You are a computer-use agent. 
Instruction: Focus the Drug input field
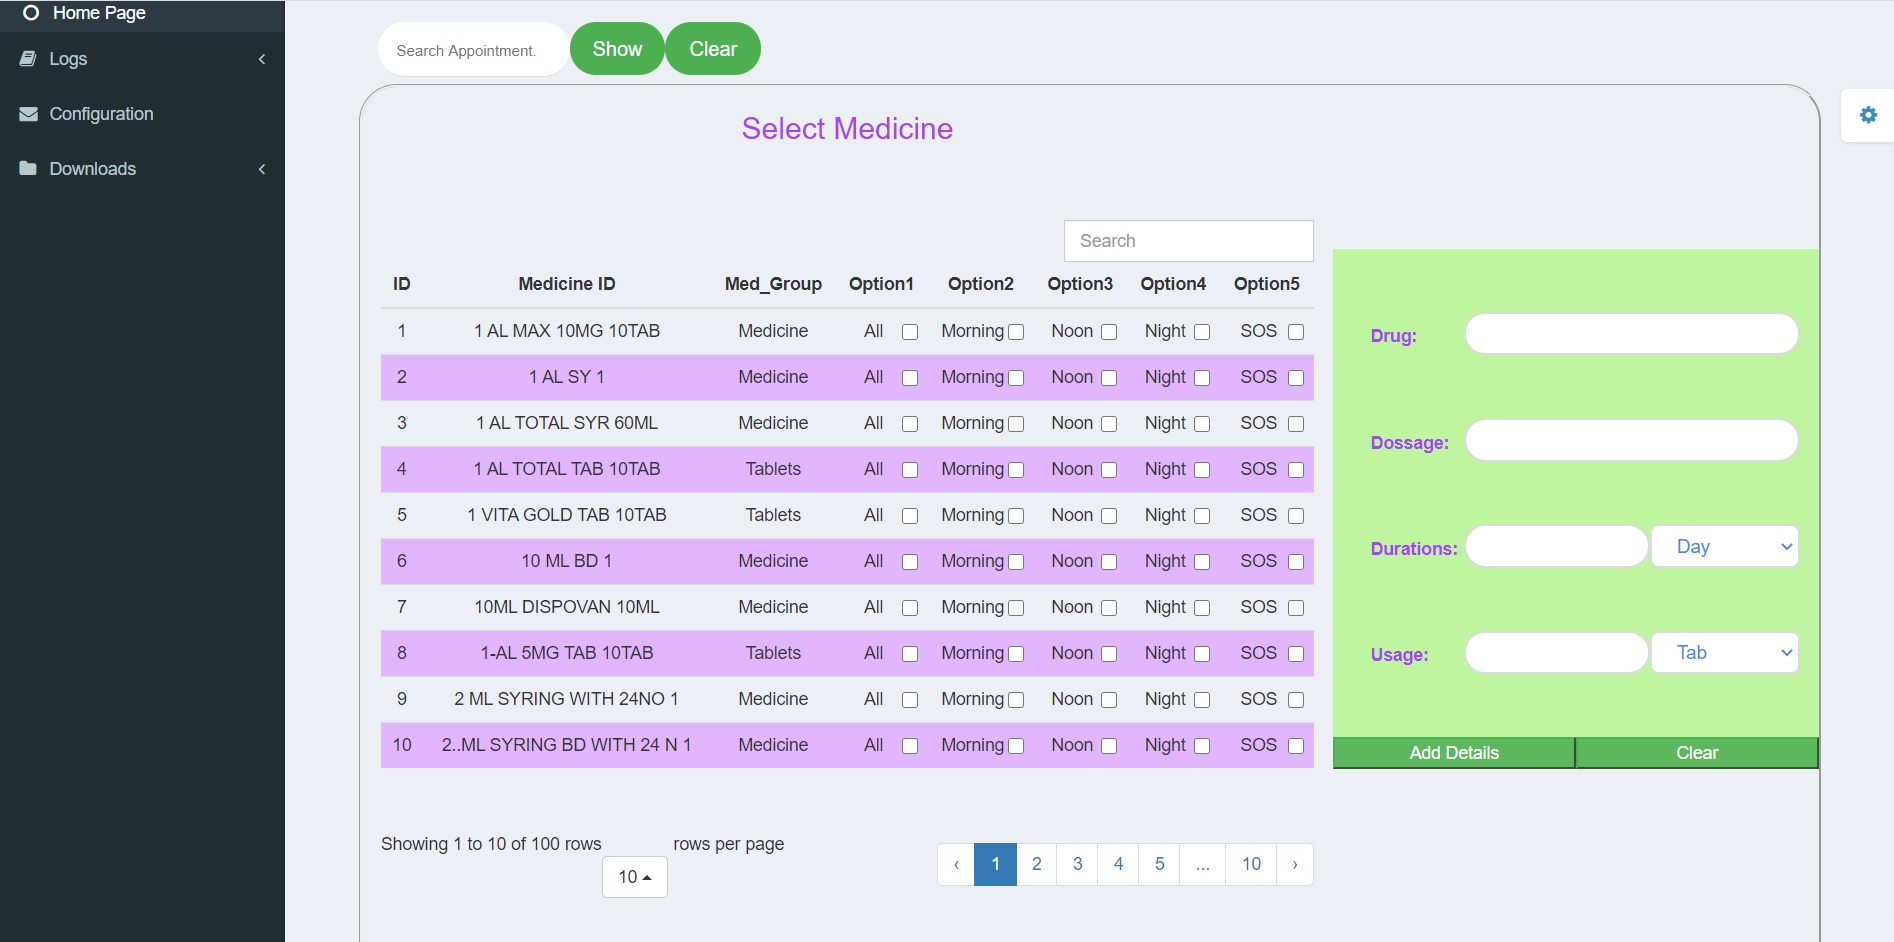point(1631,334)
